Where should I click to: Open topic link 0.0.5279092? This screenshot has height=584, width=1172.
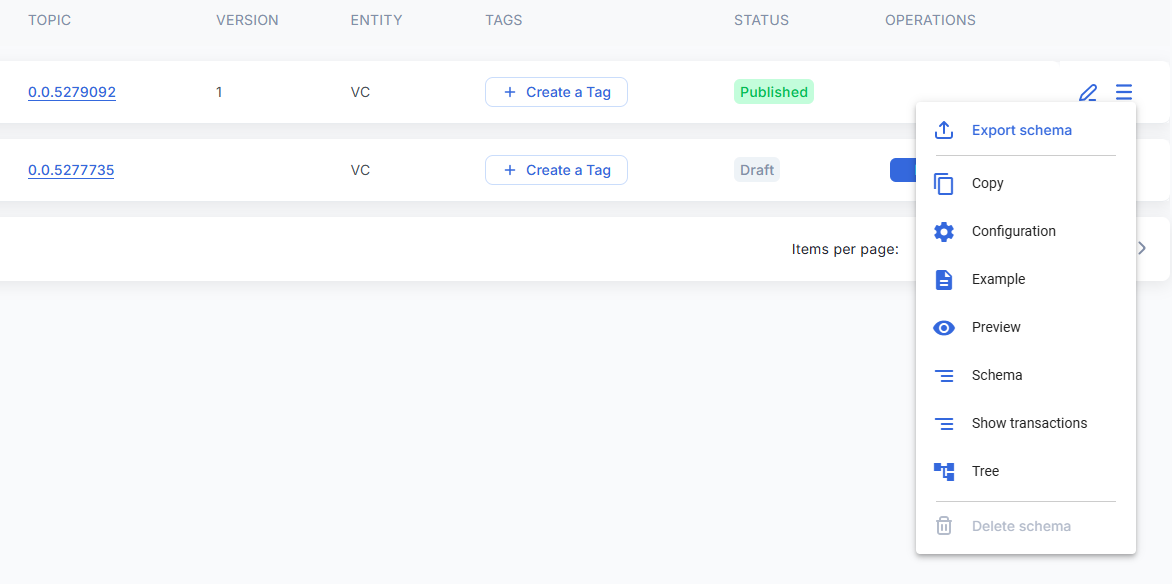(72, 92)
